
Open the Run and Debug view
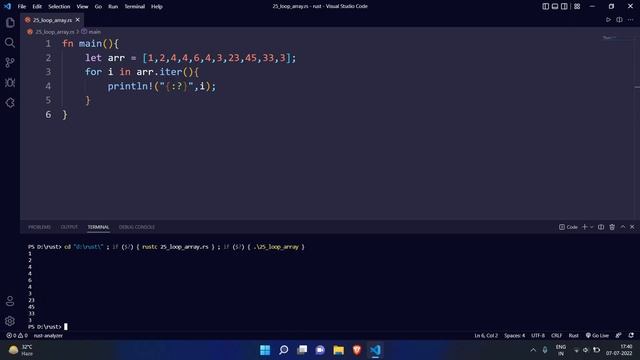pyautogui.click(x=10, y=82)
